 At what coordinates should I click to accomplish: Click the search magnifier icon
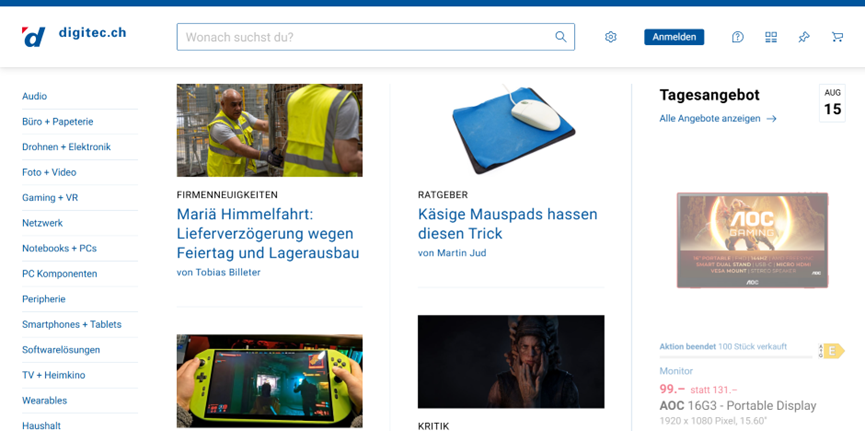561,37
